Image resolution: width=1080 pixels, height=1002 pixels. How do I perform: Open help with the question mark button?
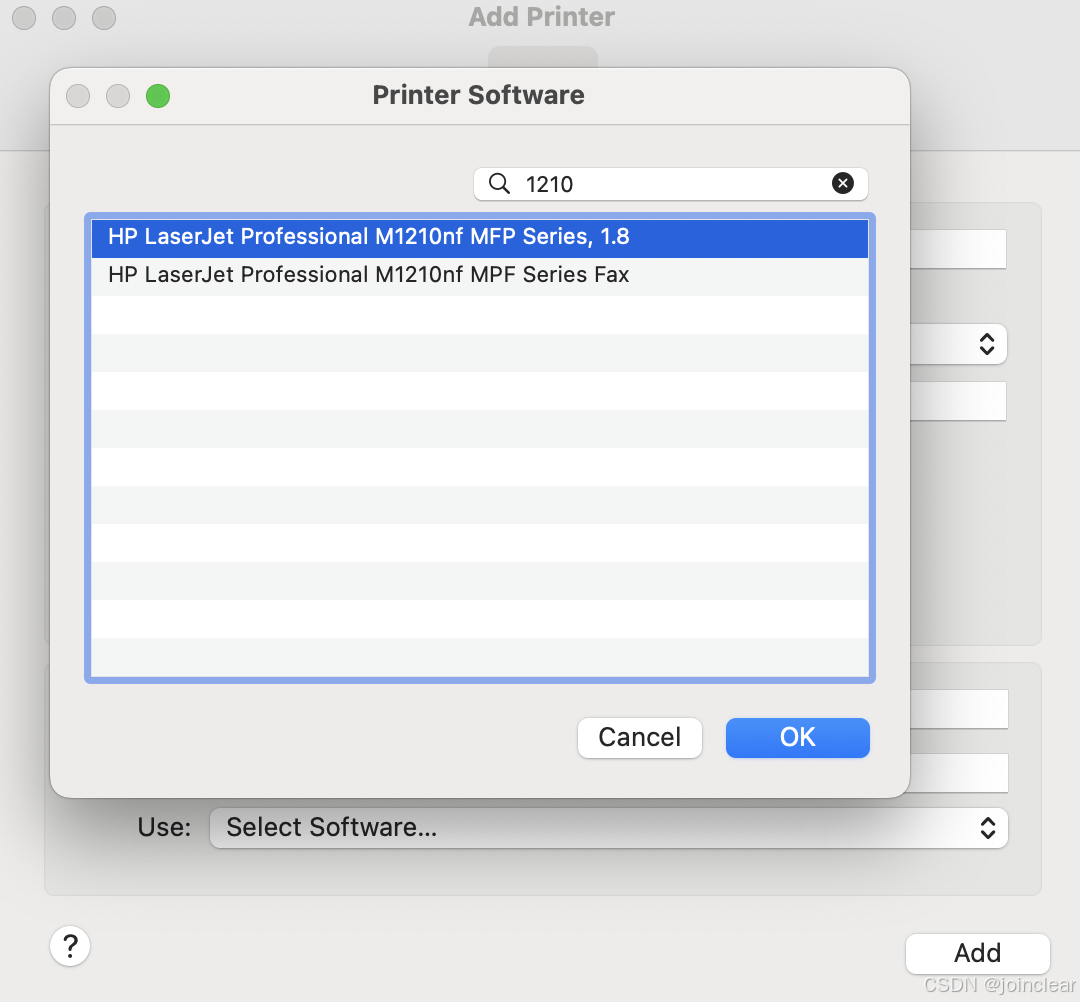(70, 946)
